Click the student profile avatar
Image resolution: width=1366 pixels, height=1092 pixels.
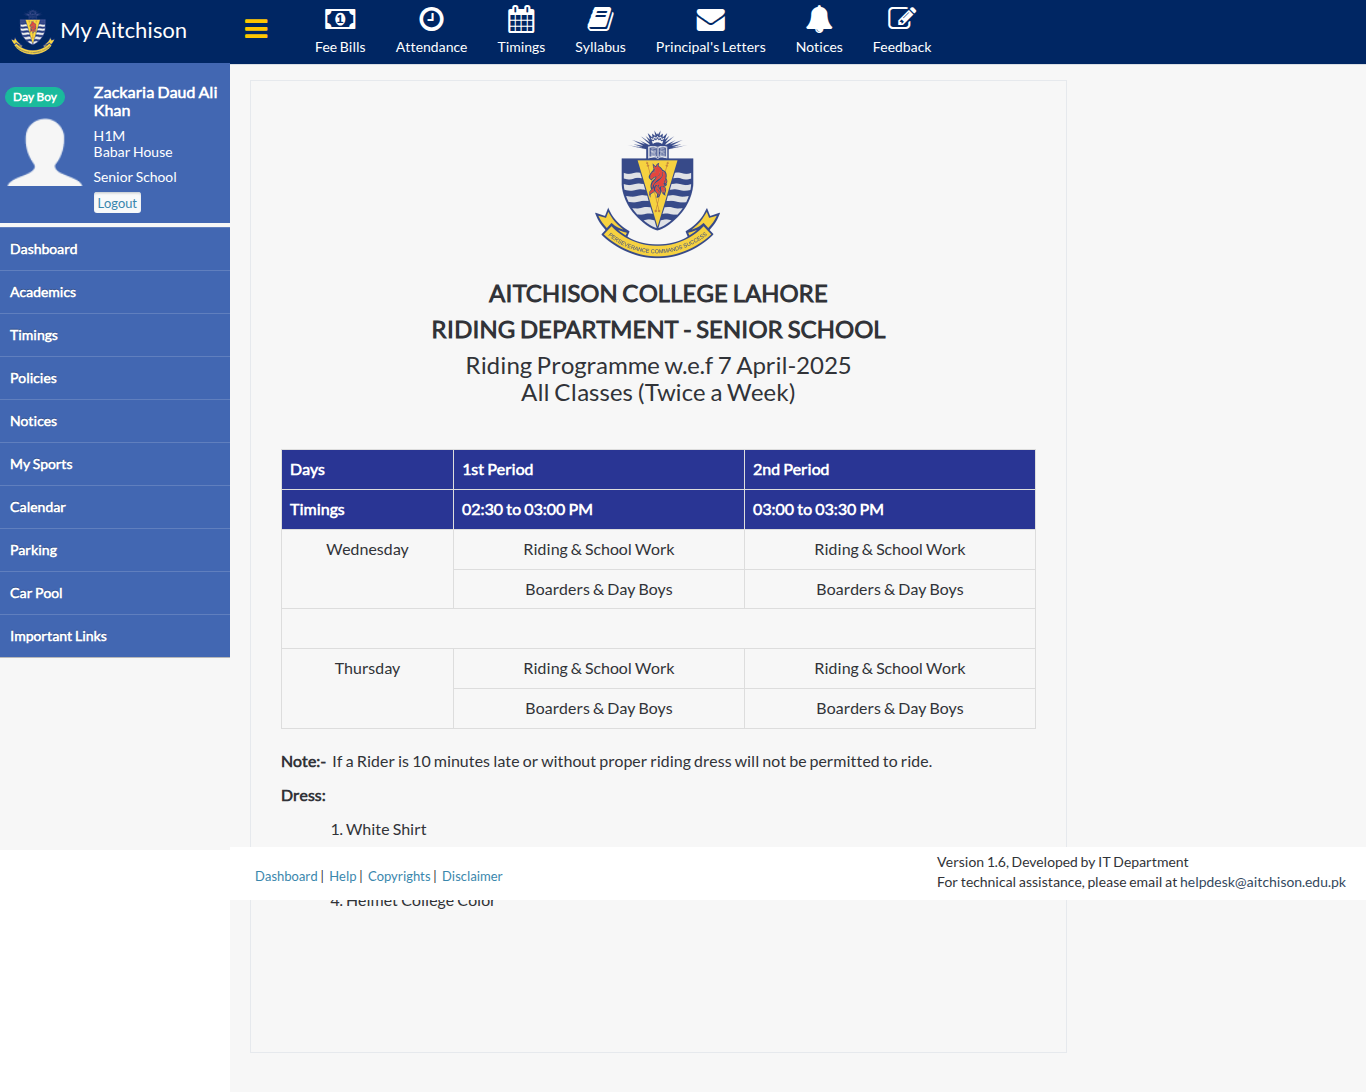pos(45,152)
